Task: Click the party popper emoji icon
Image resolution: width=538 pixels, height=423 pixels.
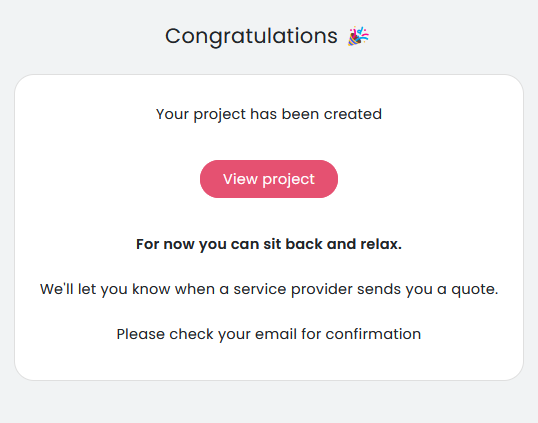Action: pyautogui.click(x=359, y=36)
